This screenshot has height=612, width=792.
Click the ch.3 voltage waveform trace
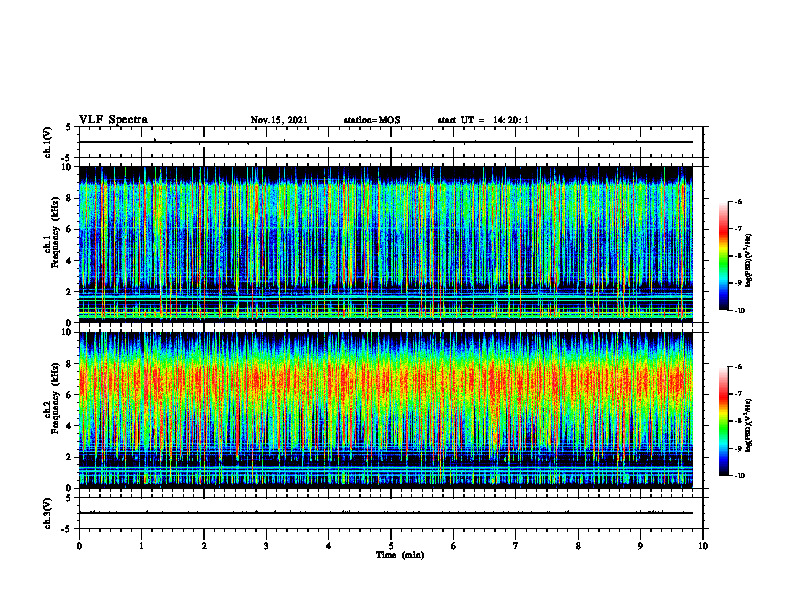pyautogui.click(x=386, y=513)
